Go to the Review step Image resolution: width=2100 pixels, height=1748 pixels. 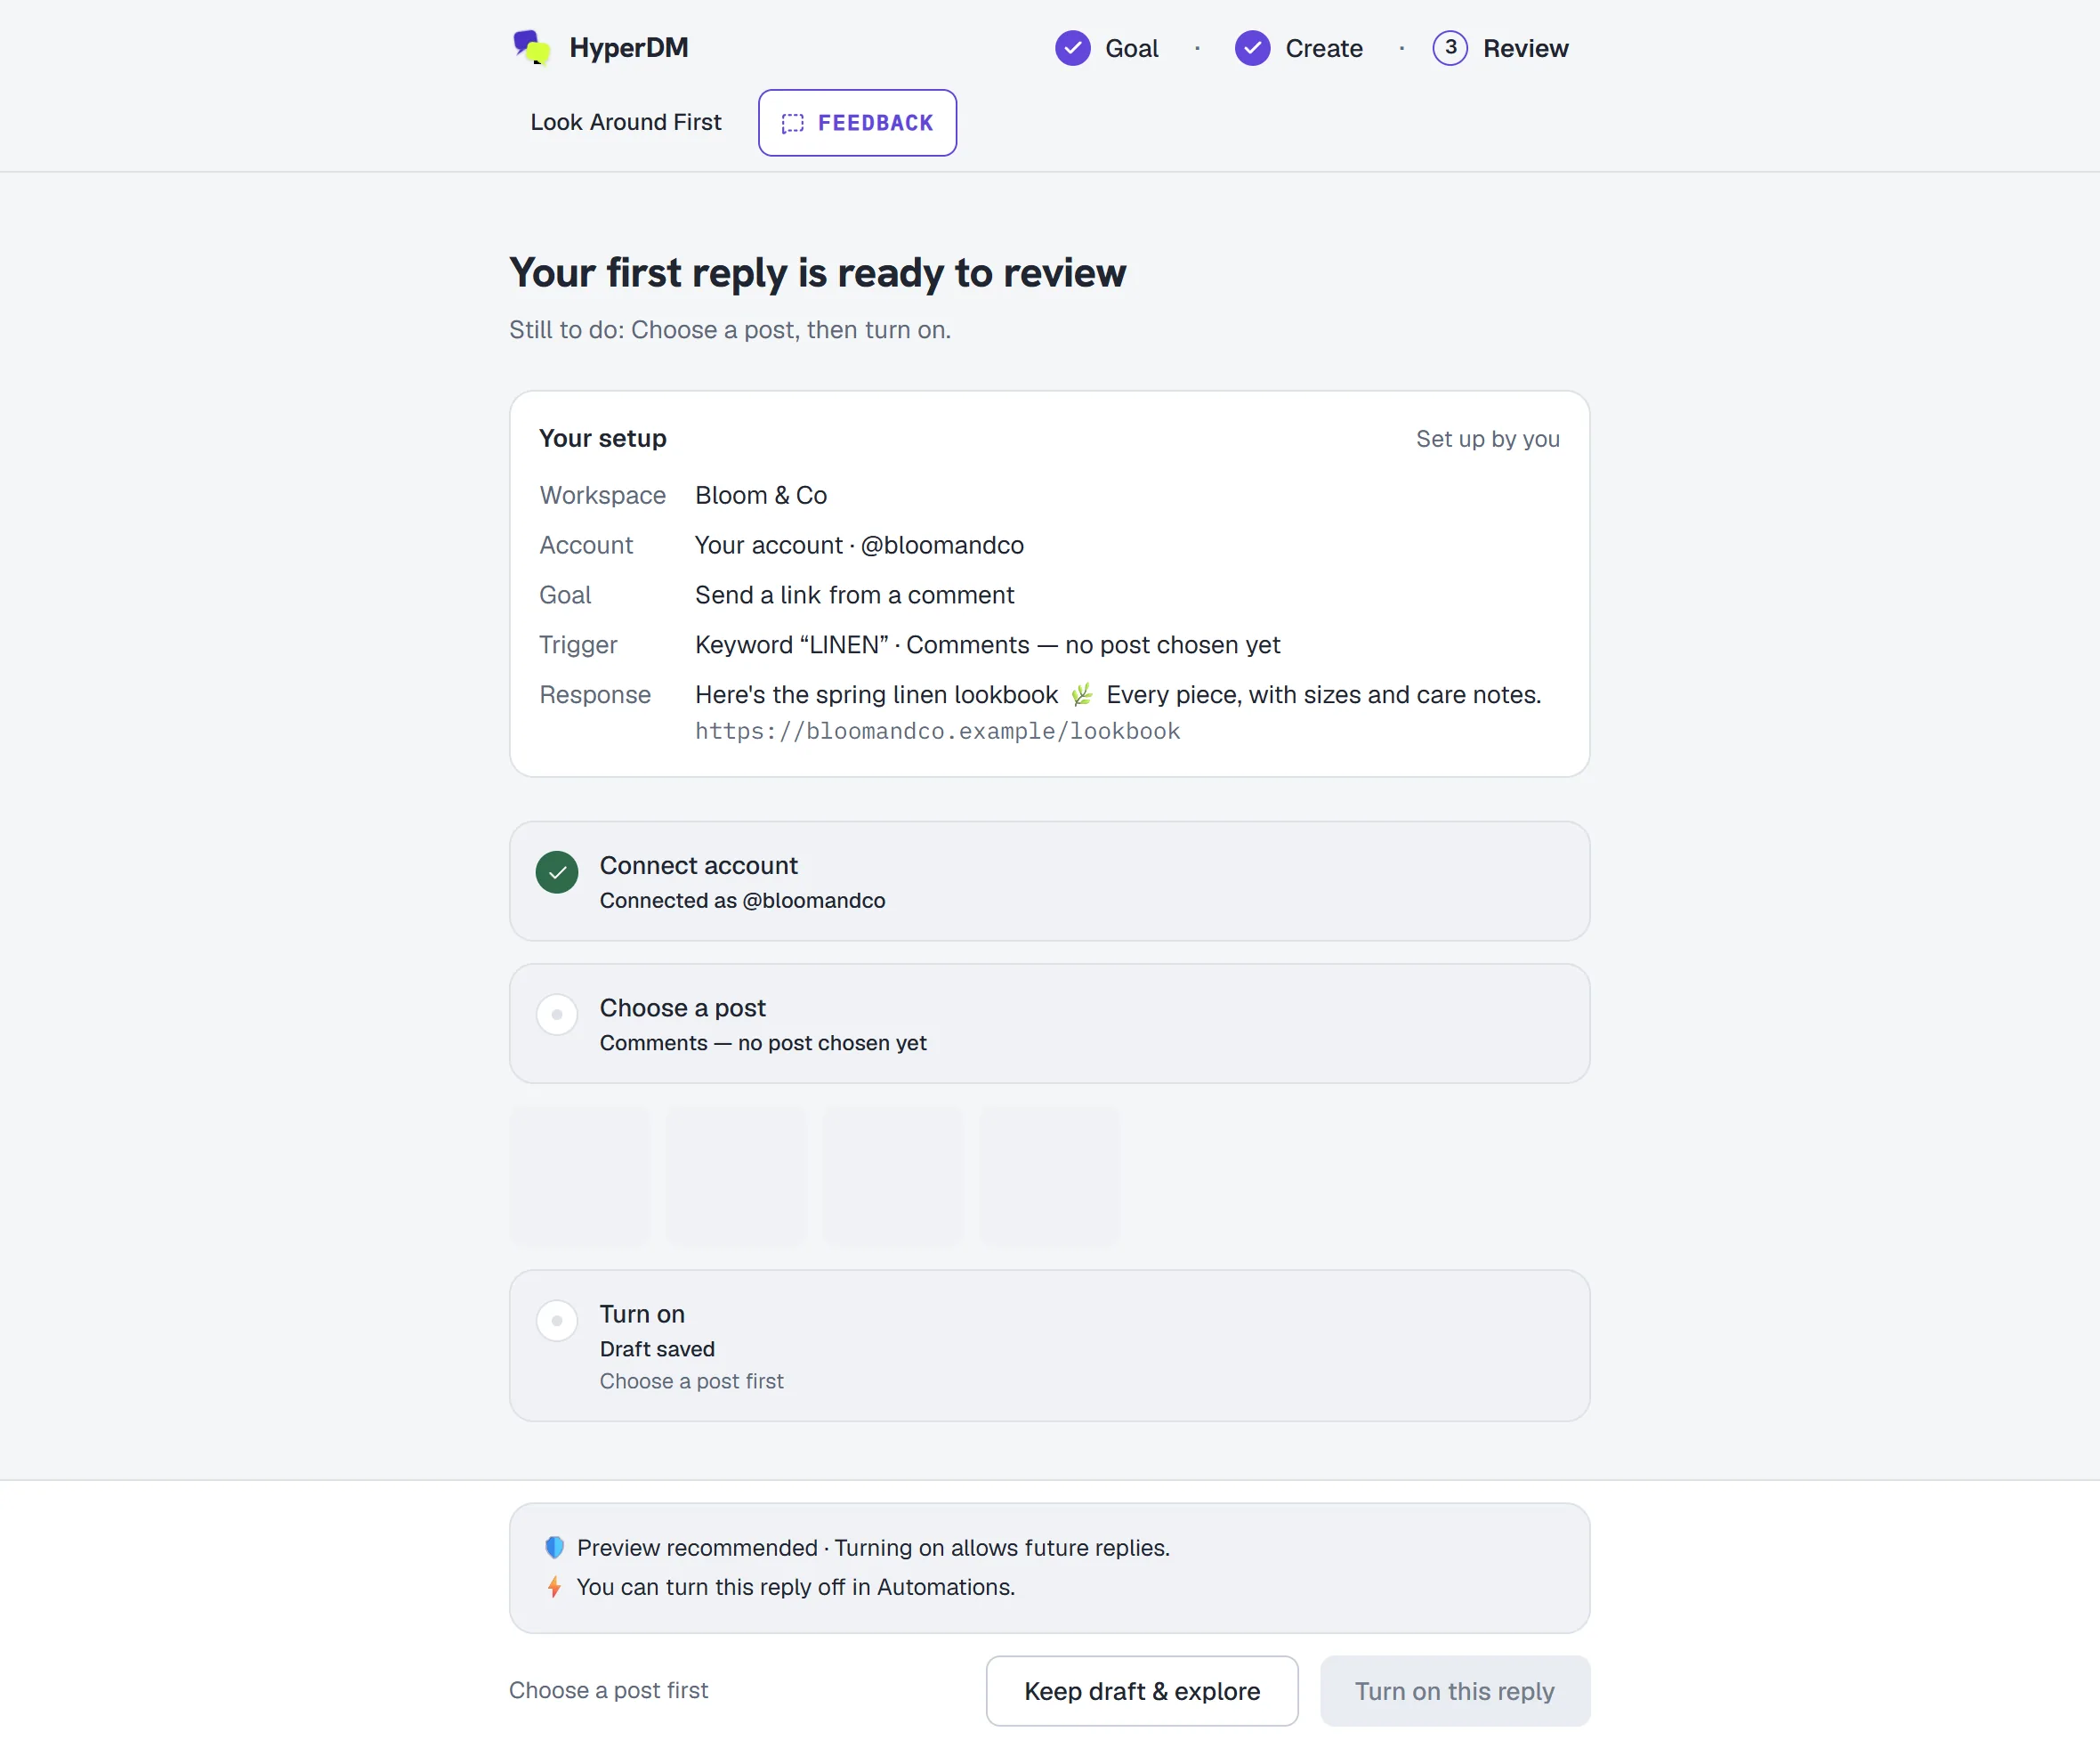click(x=1500, y=48)
